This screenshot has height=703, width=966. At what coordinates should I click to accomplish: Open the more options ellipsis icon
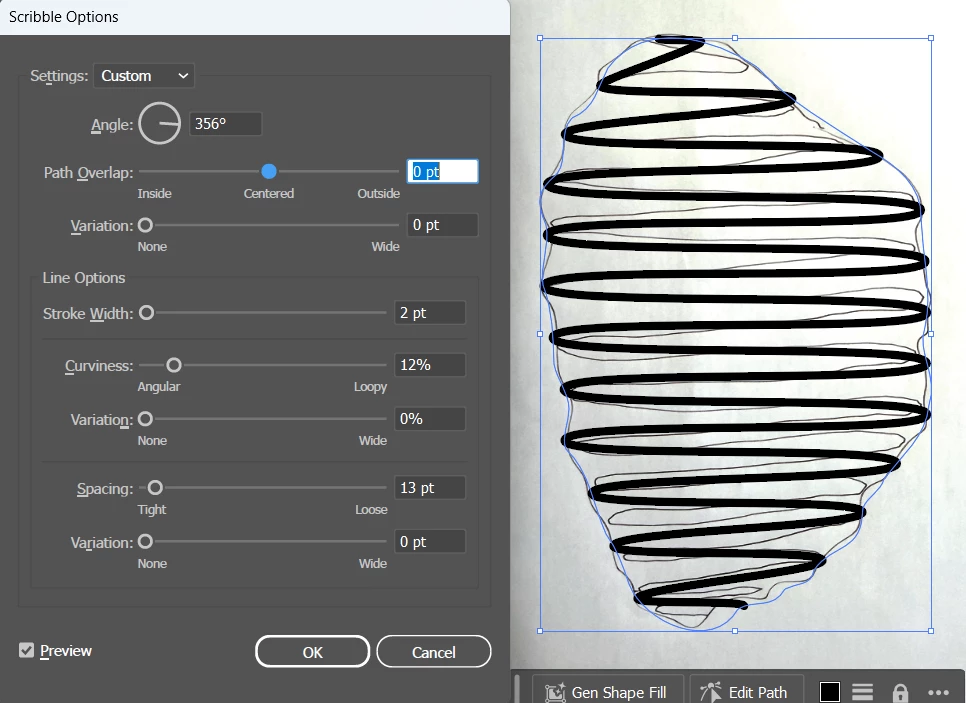(938, 693)
